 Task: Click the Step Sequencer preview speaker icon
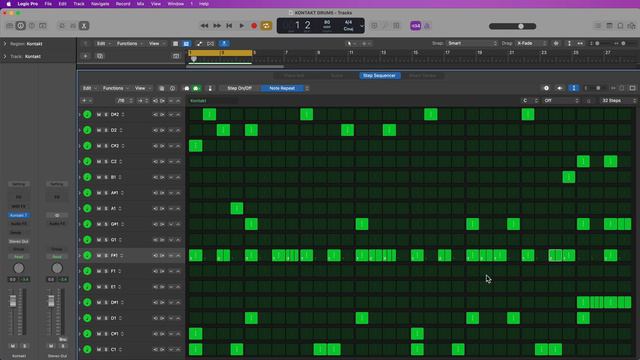[560, 88]
